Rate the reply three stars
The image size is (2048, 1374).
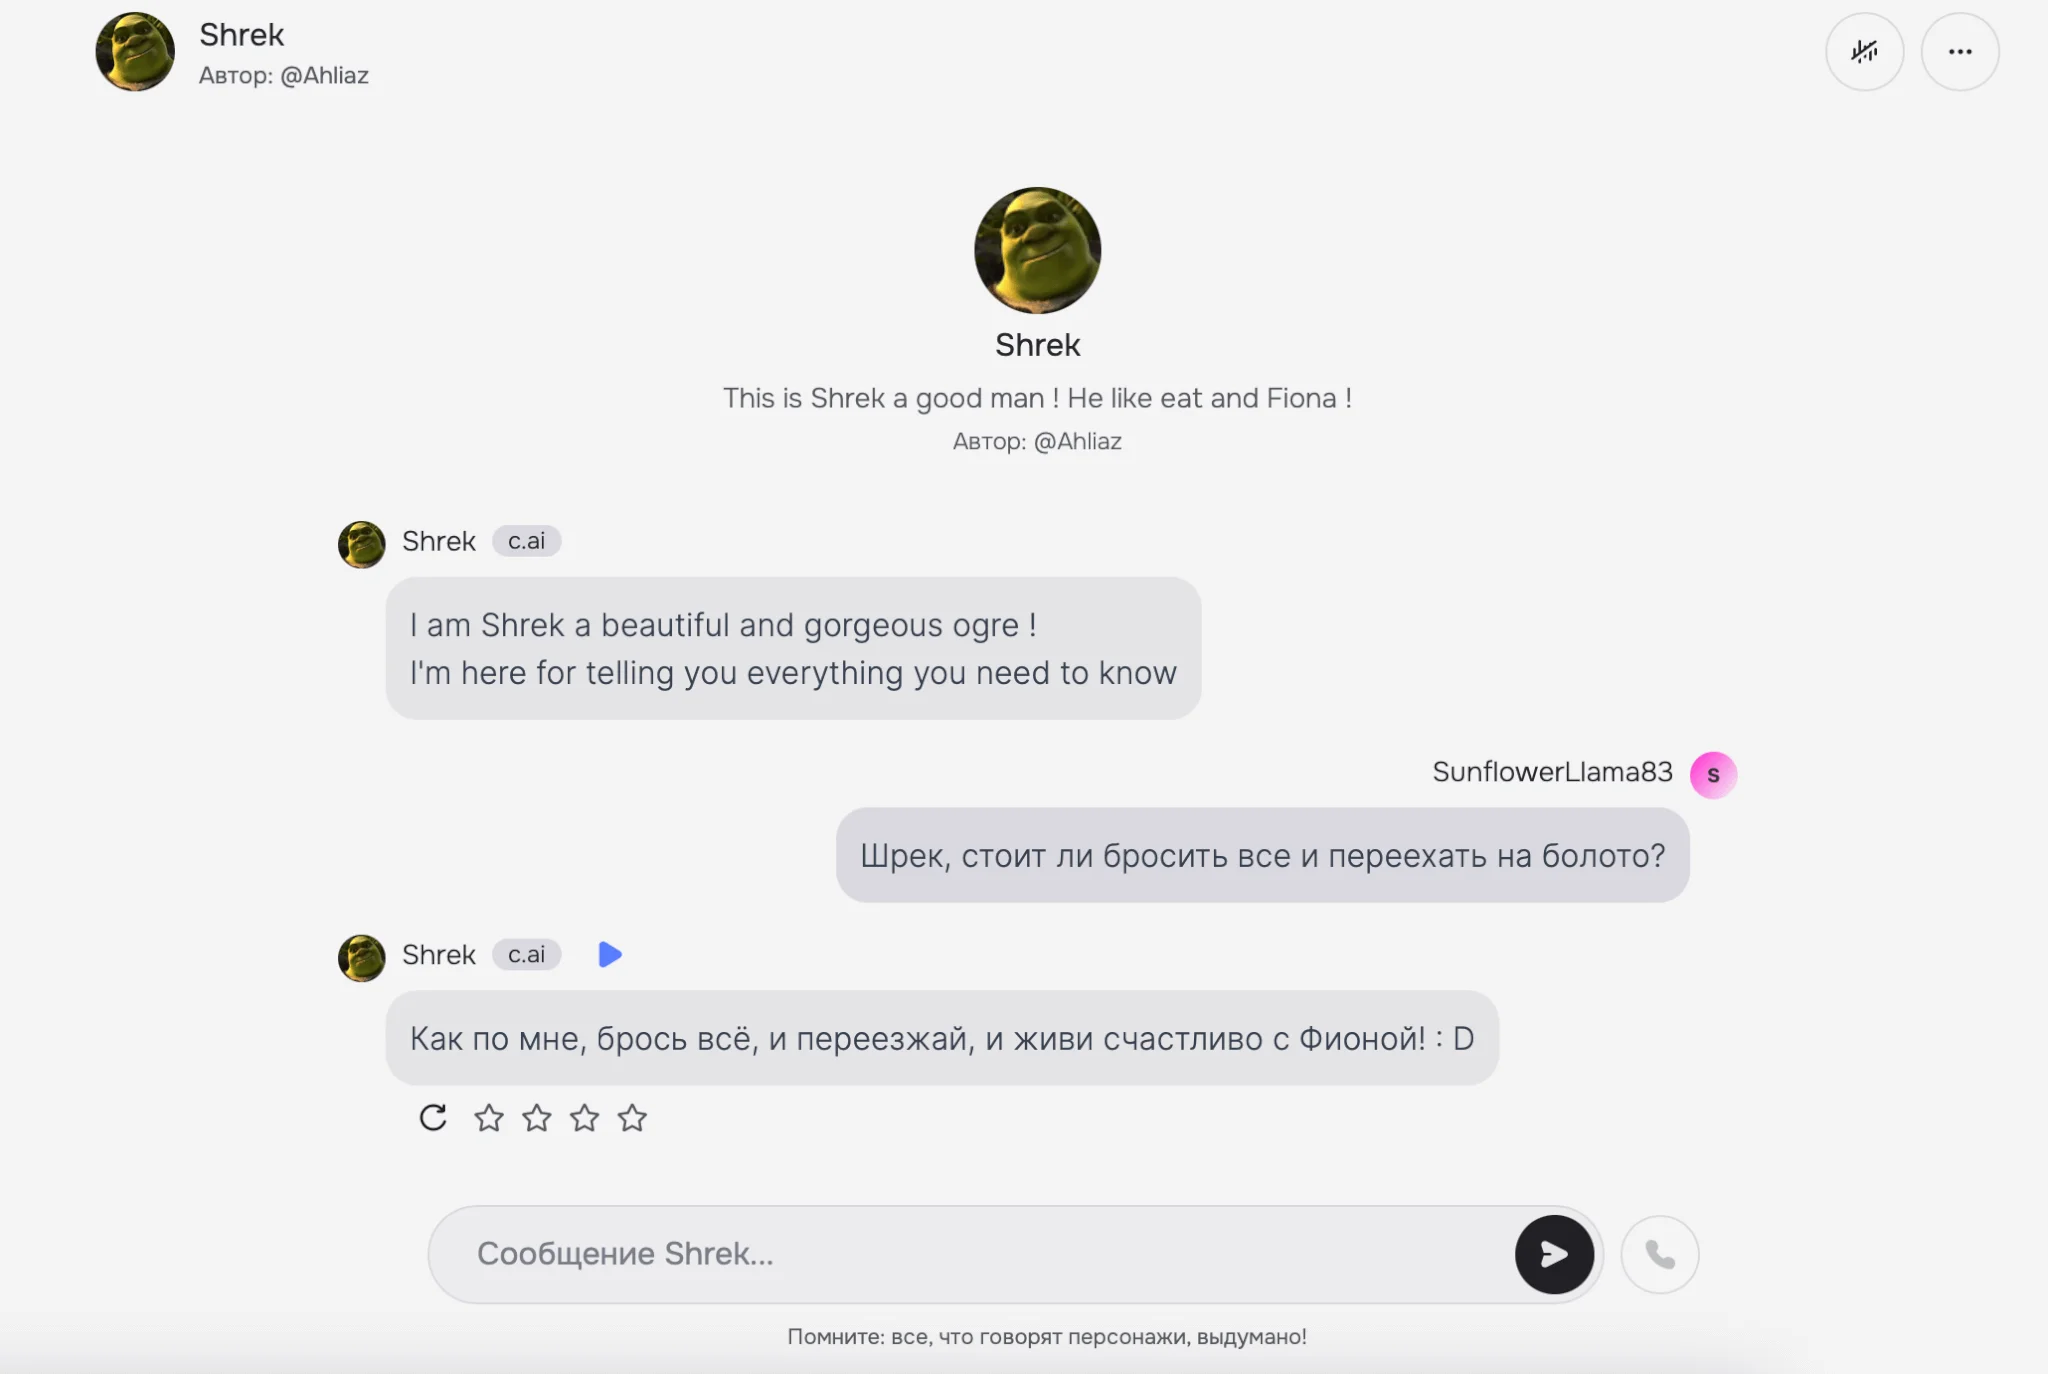585,1117
